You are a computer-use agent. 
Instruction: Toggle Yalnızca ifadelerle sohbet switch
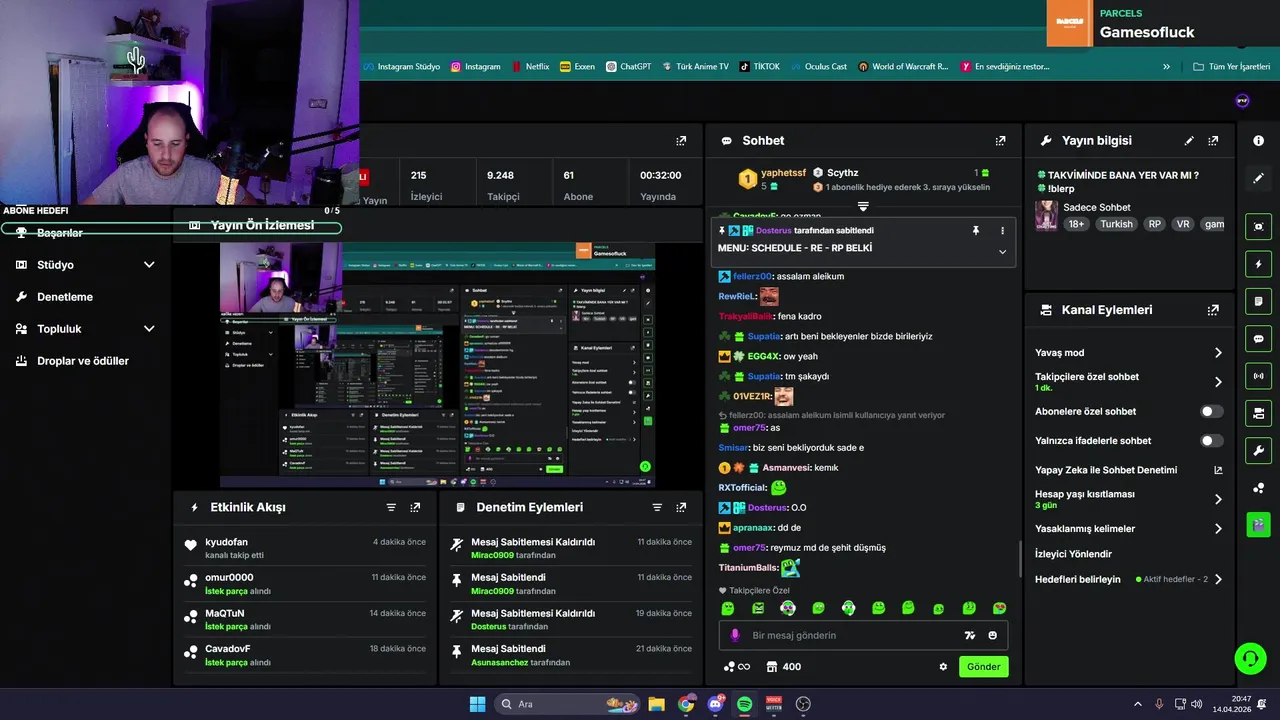point(1211,440)
